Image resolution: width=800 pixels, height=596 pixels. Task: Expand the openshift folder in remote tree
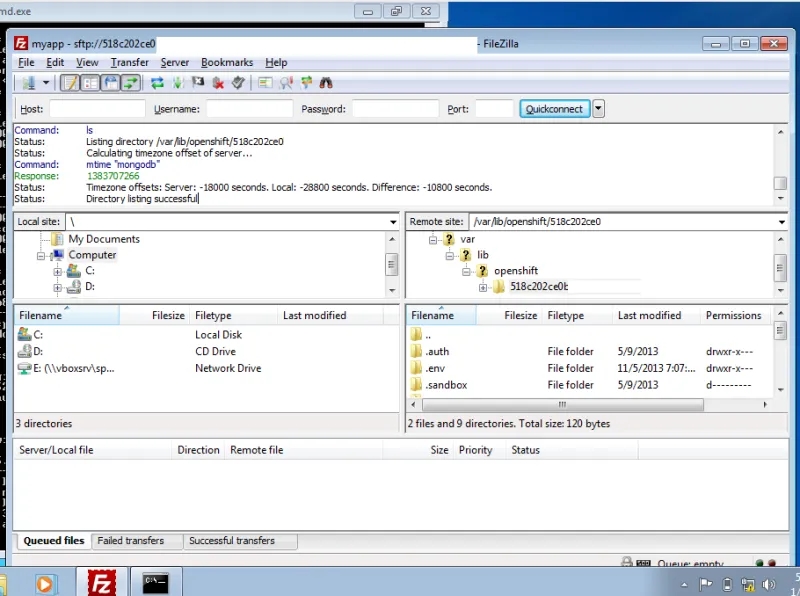[466, 271]
